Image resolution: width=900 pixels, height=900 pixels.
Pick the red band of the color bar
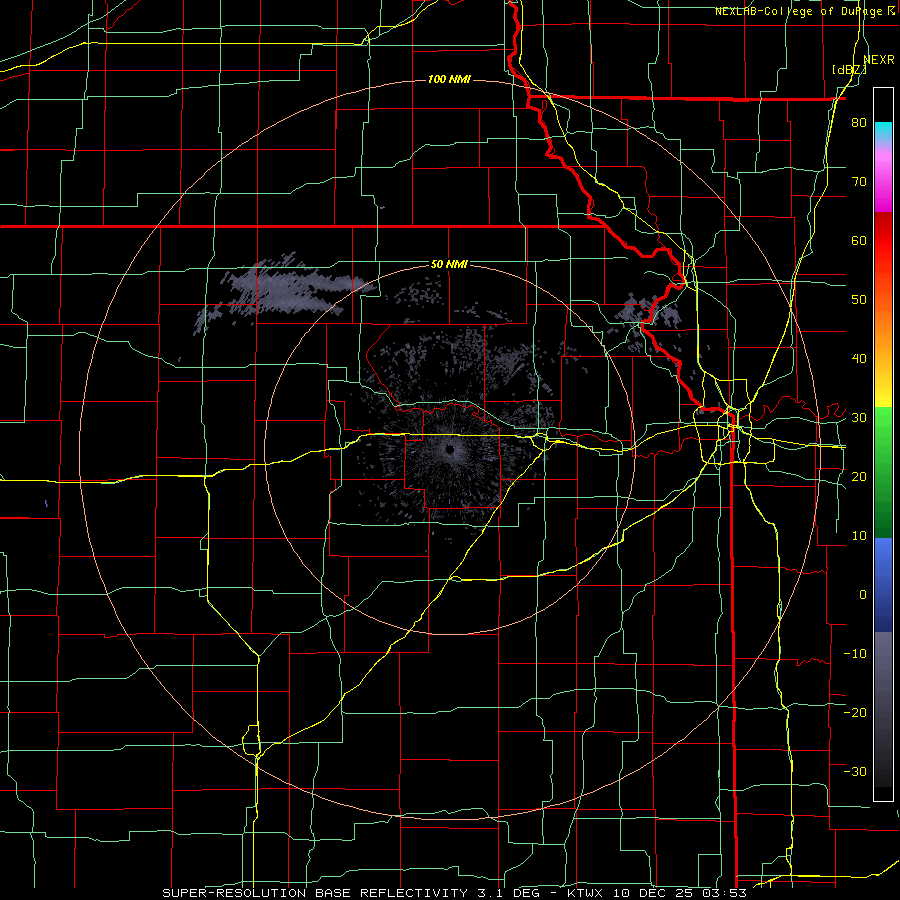tap(883, 241)
